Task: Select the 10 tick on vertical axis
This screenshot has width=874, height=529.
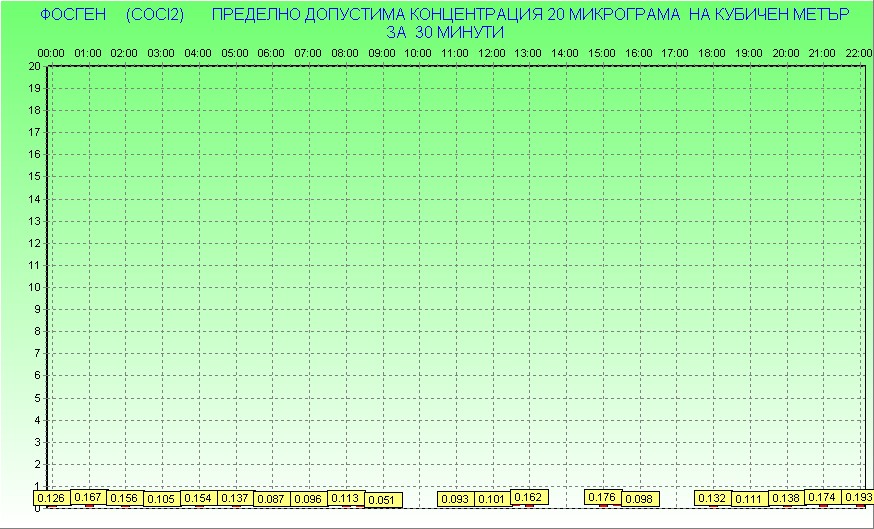Action: pyautogui.click(x=34, y=287)
